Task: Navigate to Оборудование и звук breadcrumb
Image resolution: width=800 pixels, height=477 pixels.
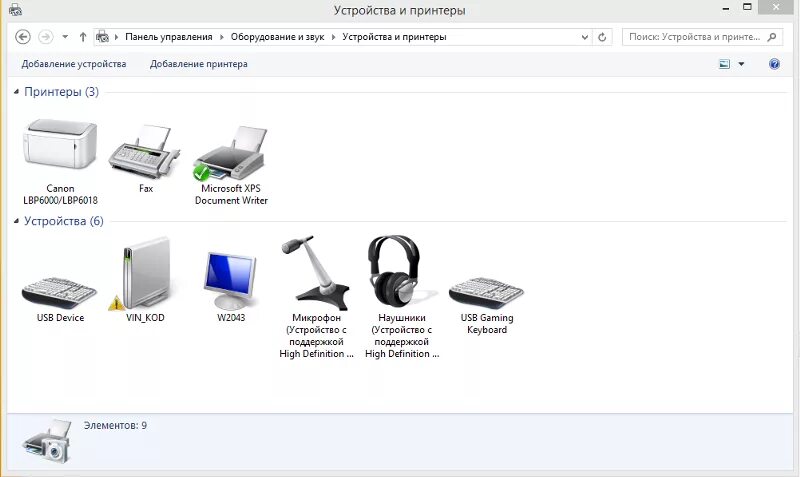Action: tap(277, 37)
